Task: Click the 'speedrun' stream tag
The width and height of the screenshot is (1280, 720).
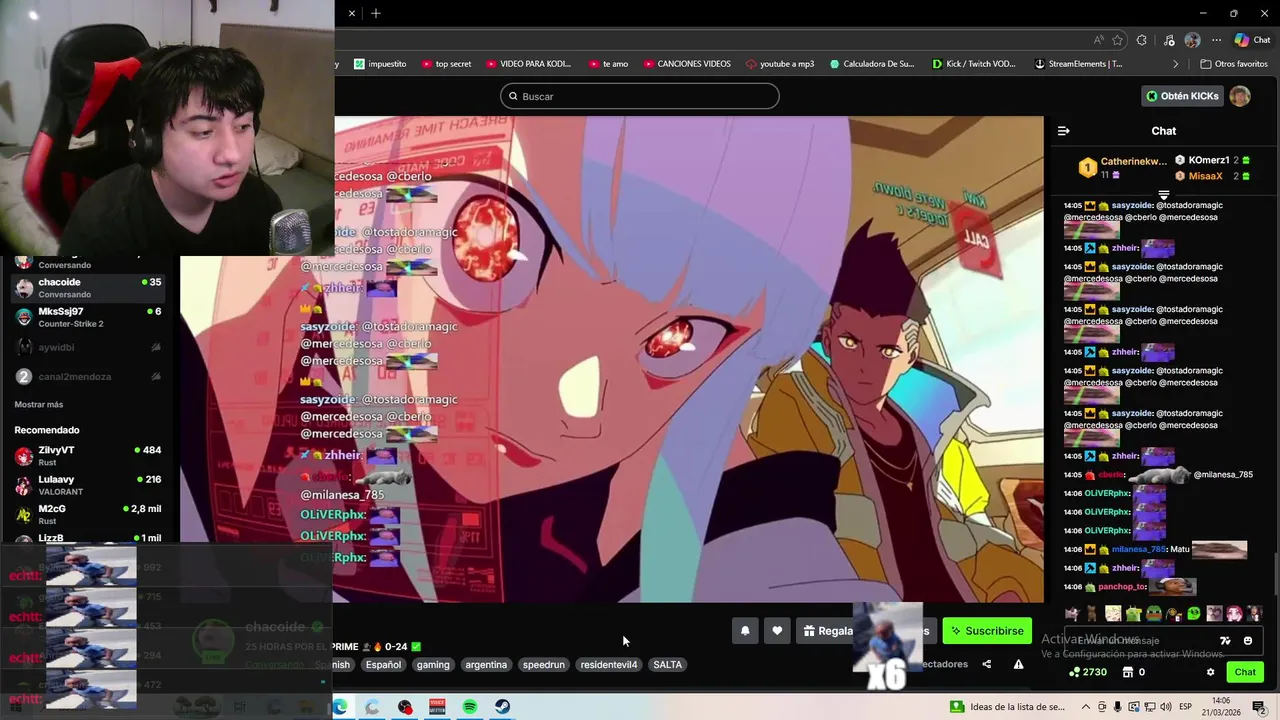Action: (544, 664)
